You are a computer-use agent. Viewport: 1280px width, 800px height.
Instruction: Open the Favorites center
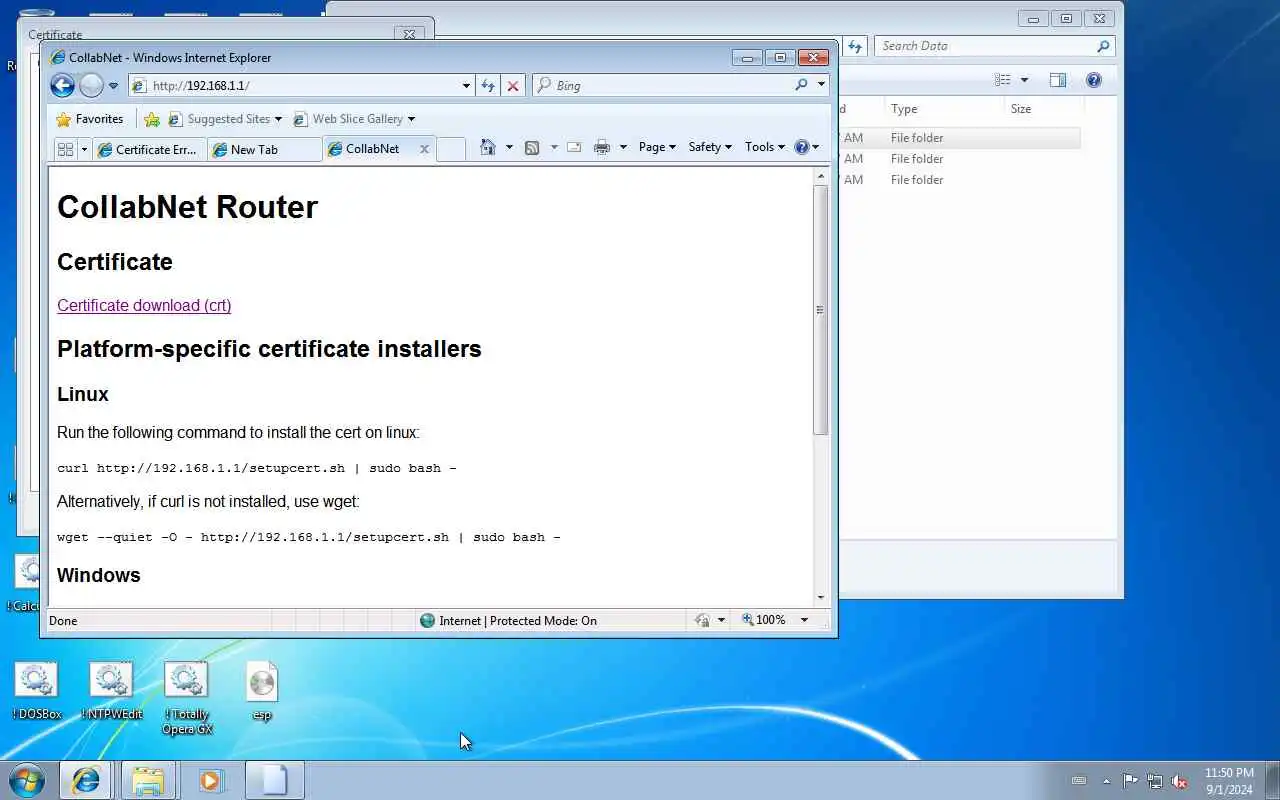tap(90, 119)
